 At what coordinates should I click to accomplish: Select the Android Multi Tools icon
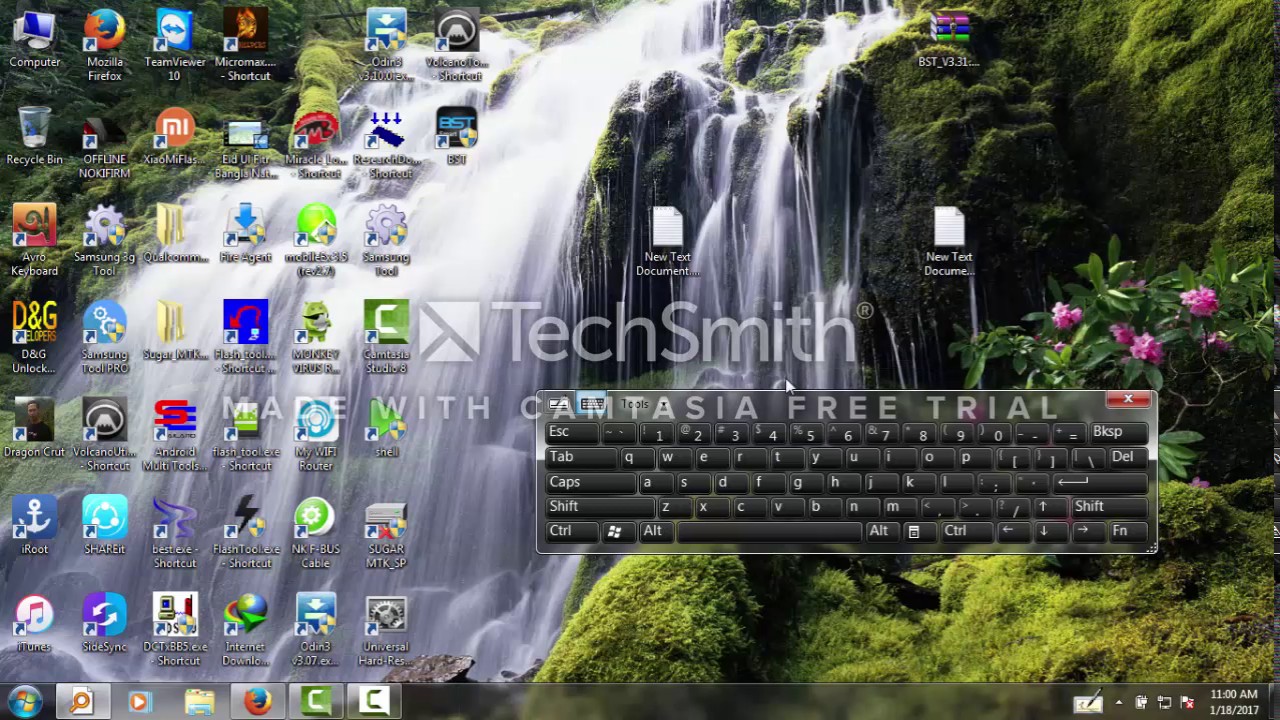pos(174,436)
